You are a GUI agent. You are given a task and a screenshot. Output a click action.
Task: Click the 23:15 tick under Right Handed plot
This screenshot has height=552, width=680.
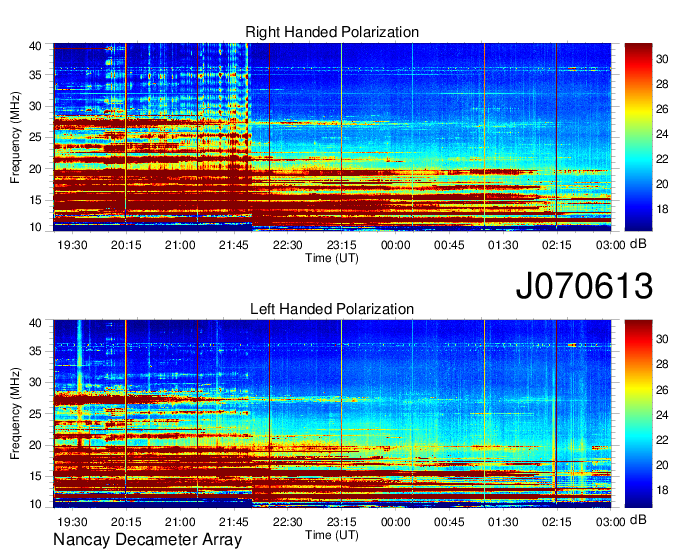[341, 245]
